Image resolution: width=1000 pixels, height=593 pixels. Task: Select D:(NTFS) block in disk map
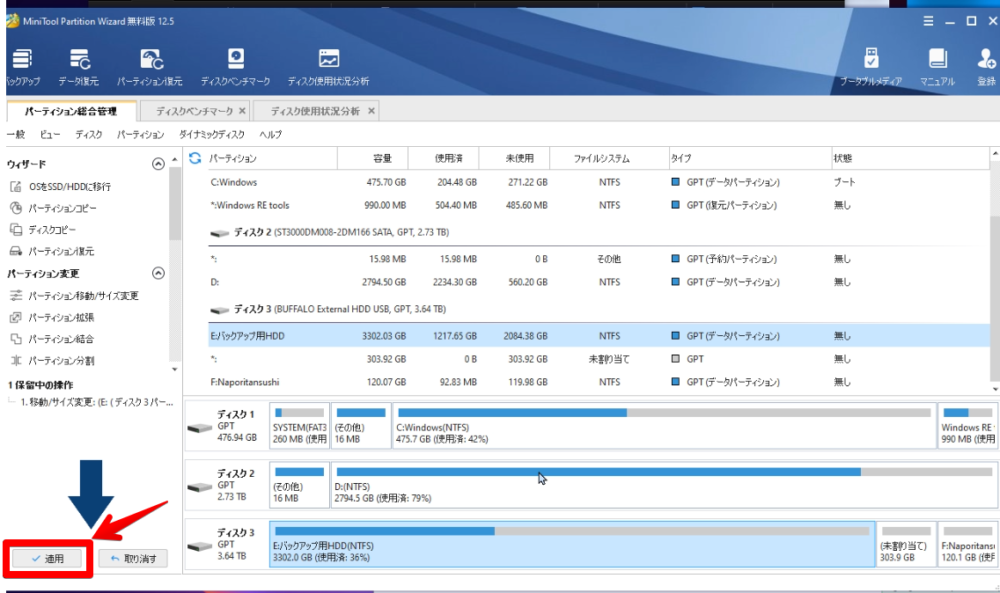(x=663, y=485)
